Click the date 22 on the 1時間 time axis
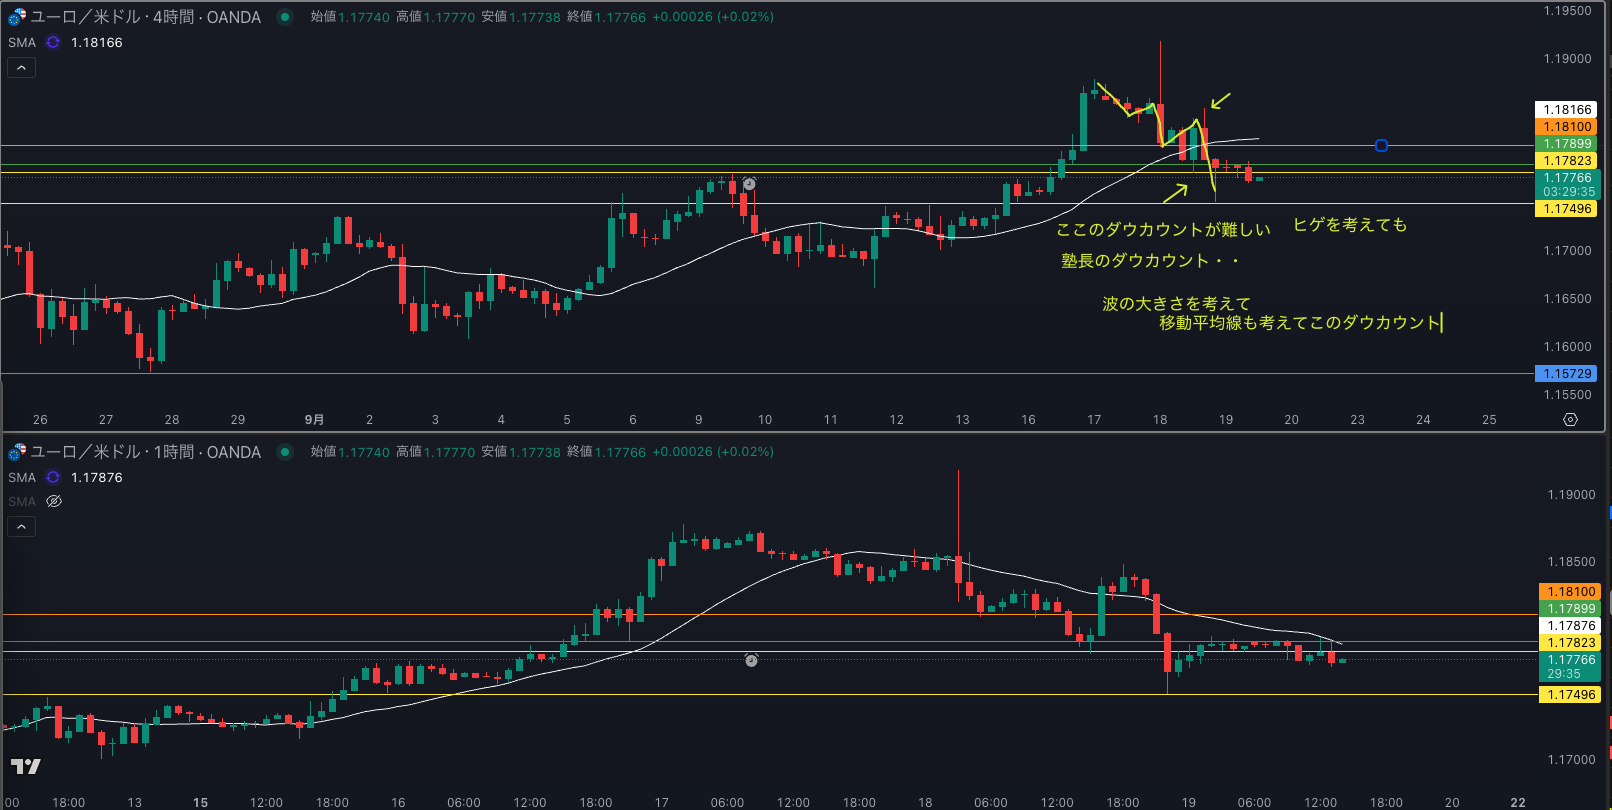 (1518, 803)
